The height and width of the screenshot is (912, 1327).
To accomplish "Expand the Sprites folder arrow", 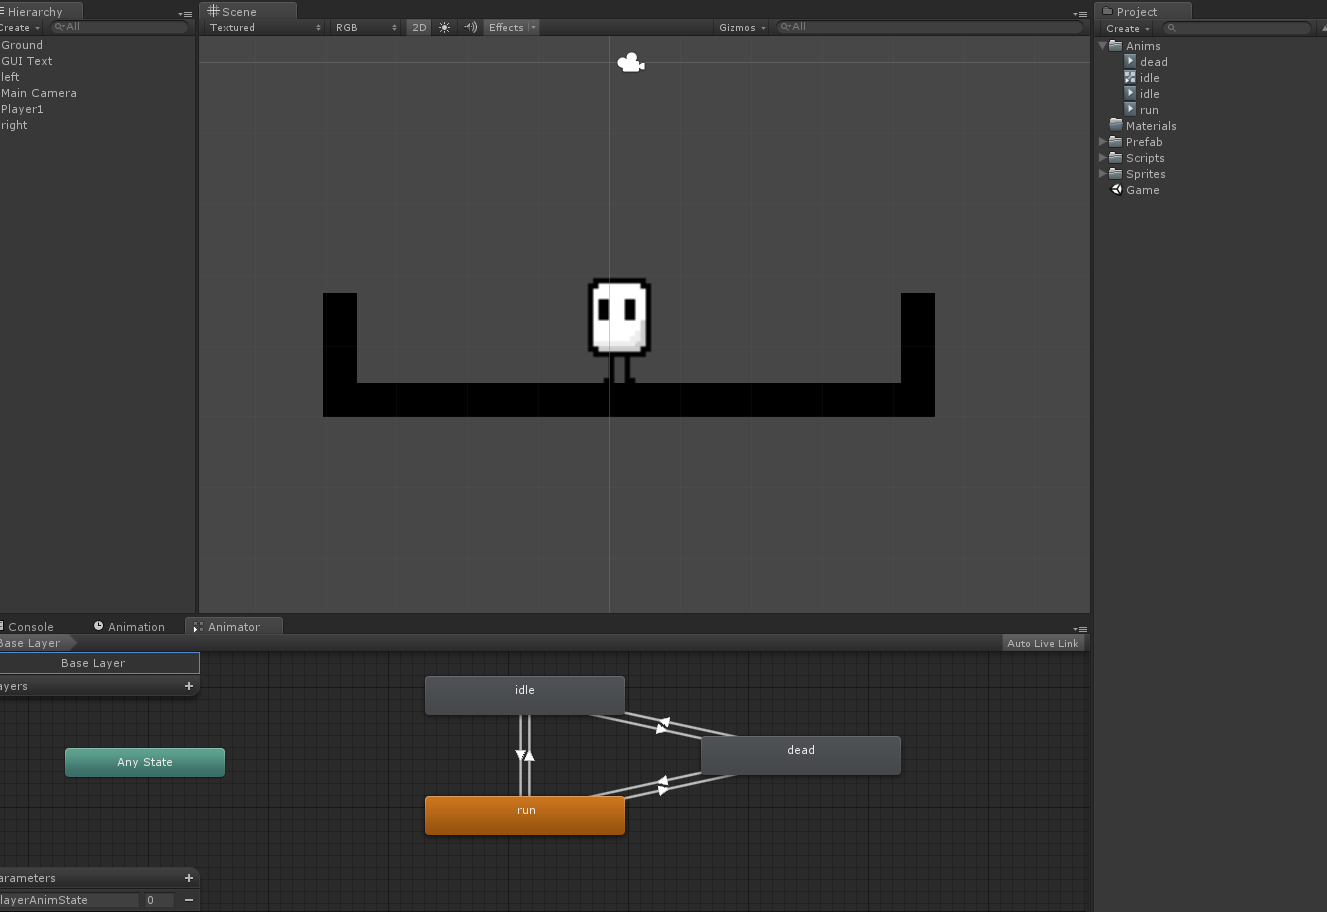I will coord(1103,173).
